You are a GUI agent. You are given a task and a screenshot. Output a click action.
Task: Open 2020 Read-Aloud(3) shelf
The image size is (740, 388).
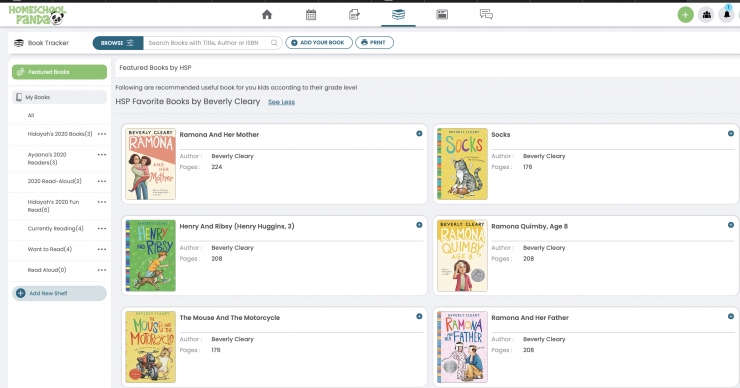[54, 181]
